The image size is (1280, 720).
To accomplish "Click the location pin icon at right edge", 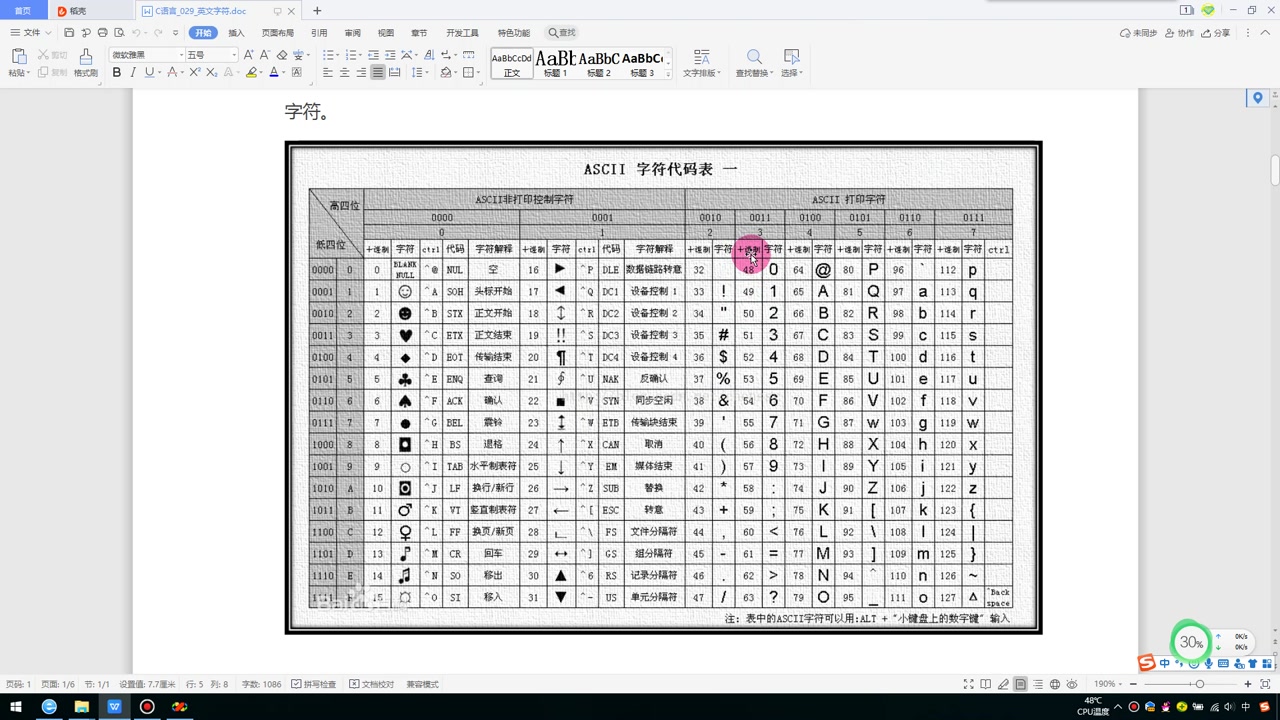I will click(1258, 98).
